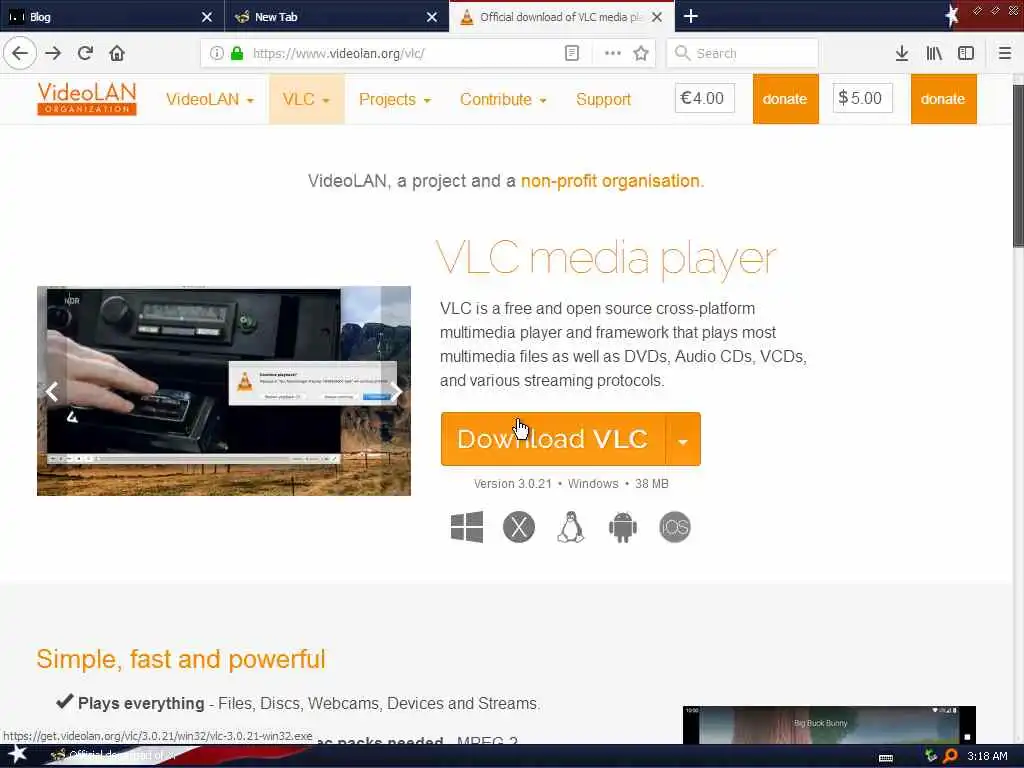Select the Windows platform icon
Screen dimensions: 1024x768
coord(467,527)
